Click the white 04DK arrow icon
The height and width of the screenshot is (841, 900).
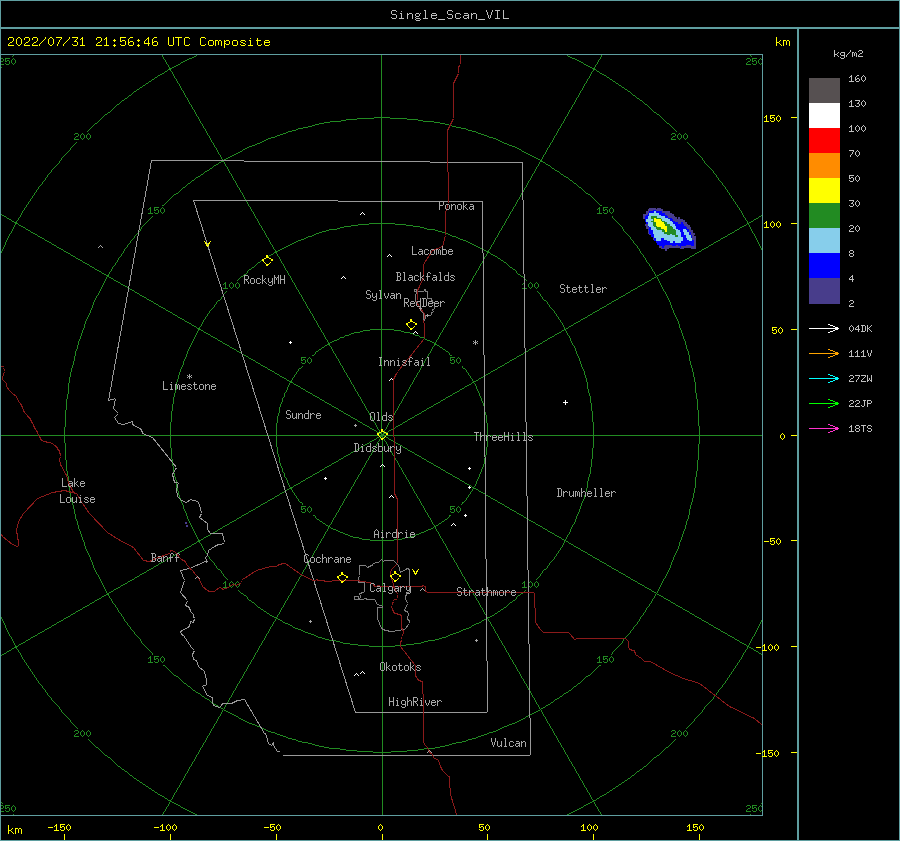[x=824, y=328]
